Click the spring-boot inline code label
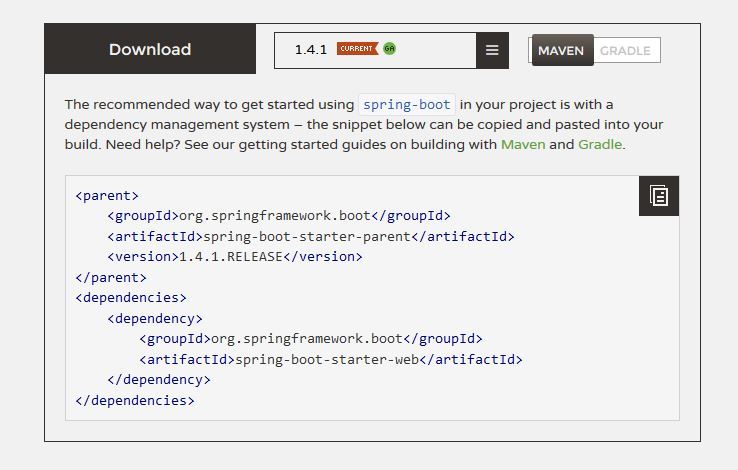This screenshot has height=470, width=738. [407, 104]
